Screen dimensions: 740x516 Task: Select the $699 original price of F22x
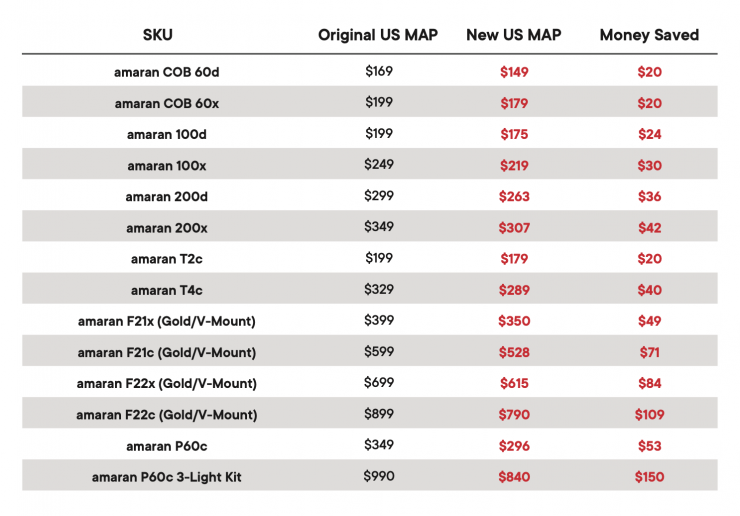pos(379,383)
